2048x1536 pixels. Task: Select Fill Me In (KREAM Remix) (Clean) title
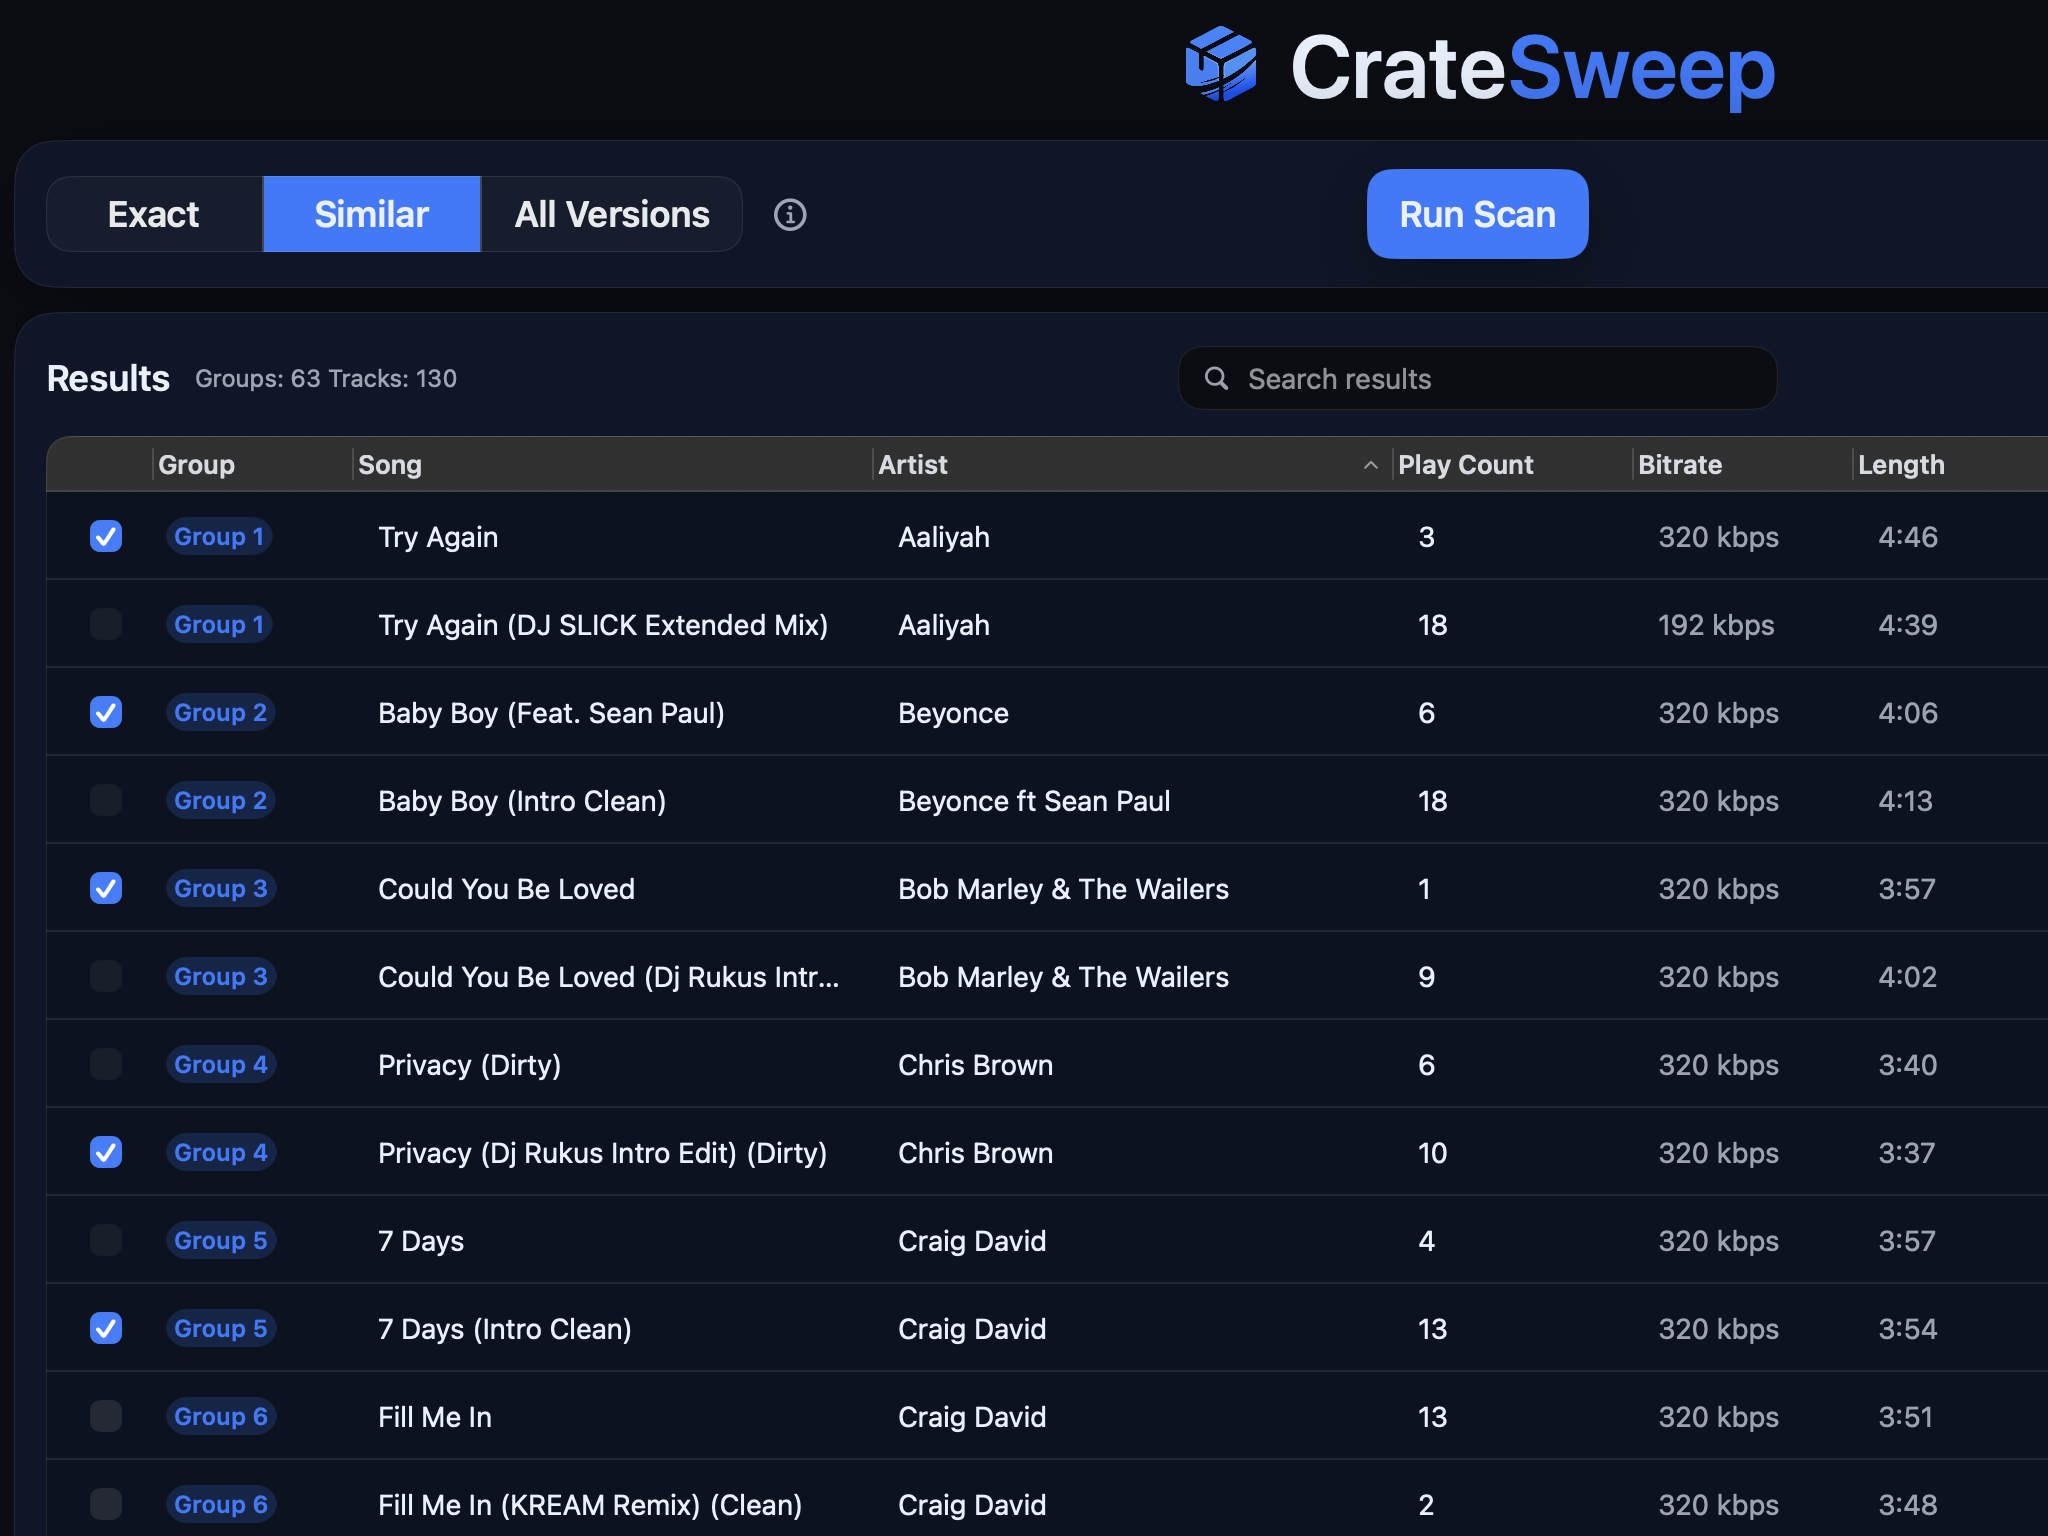pos(590,1505)
